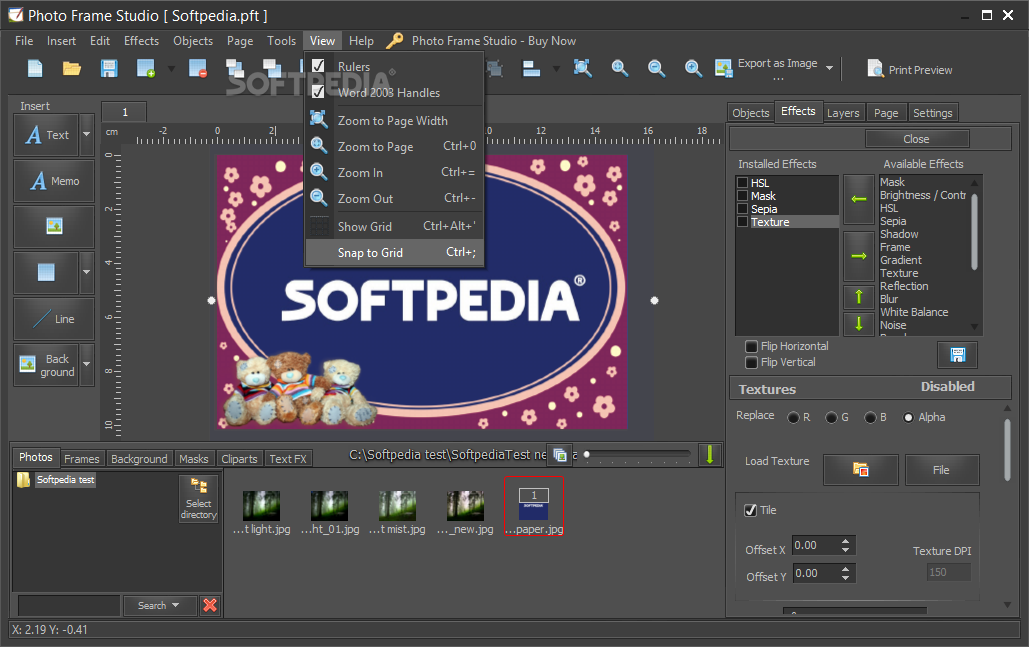
Task: Click the save icon under Available Effects
Action: [957, 355]
